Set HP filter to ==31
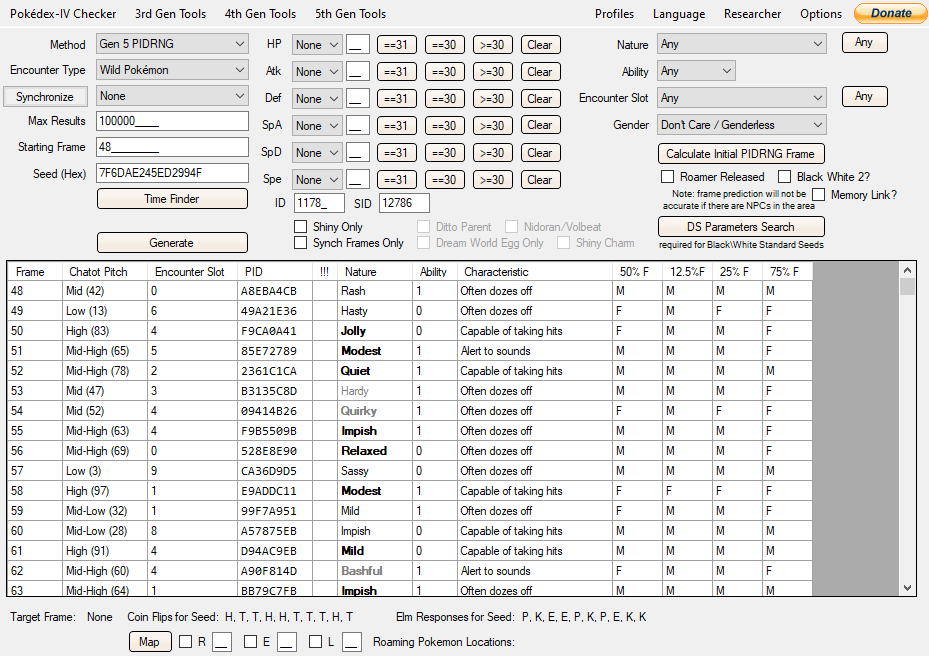This screenshot has width=929, height=656. click(396, 44)
